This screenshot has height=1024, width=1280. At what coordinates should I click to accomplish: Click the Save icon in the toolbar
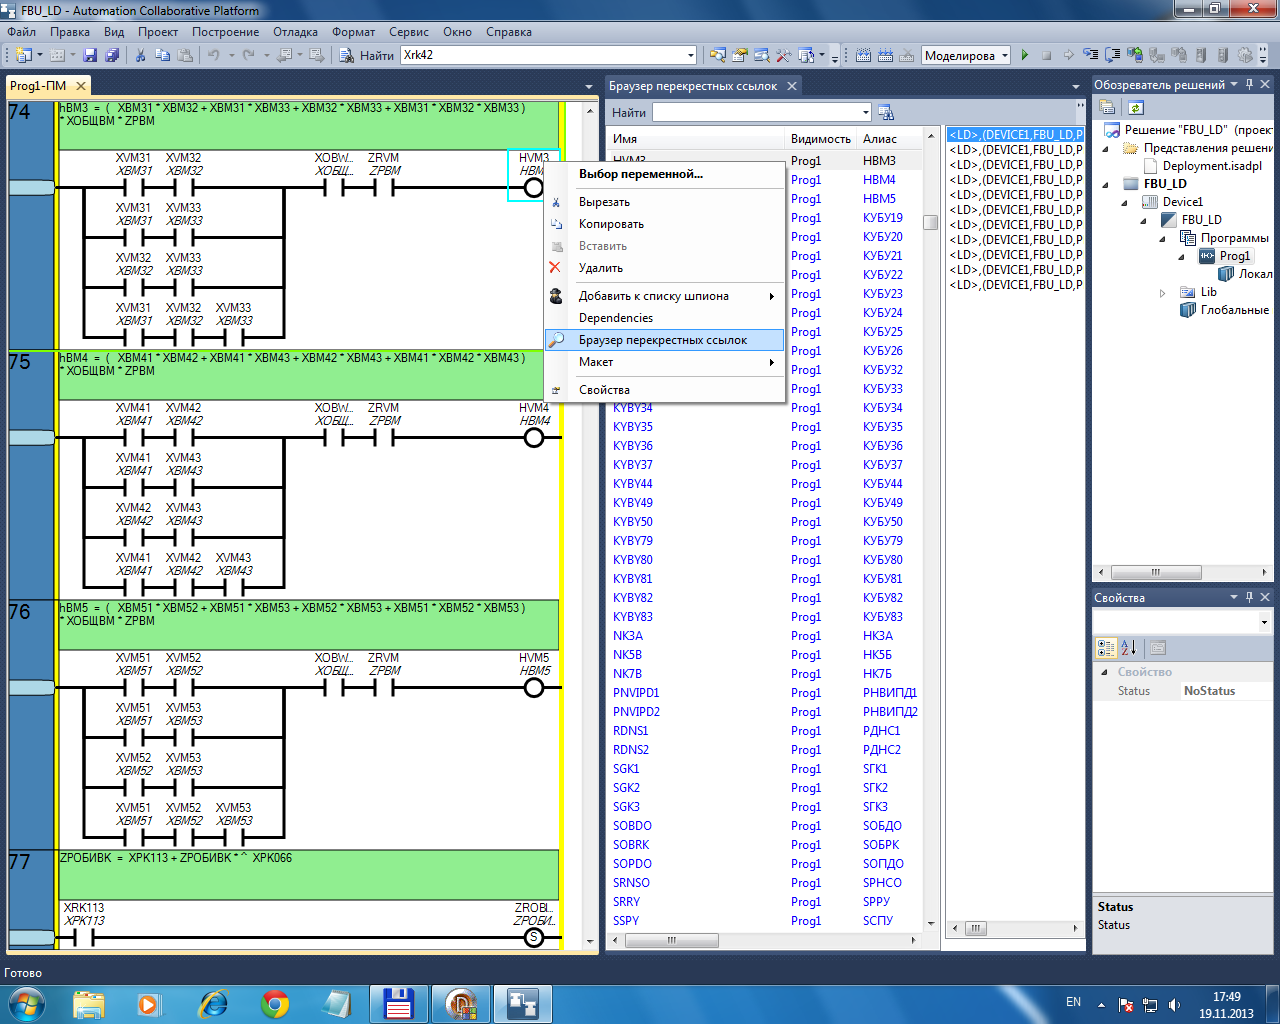point(90,56)
